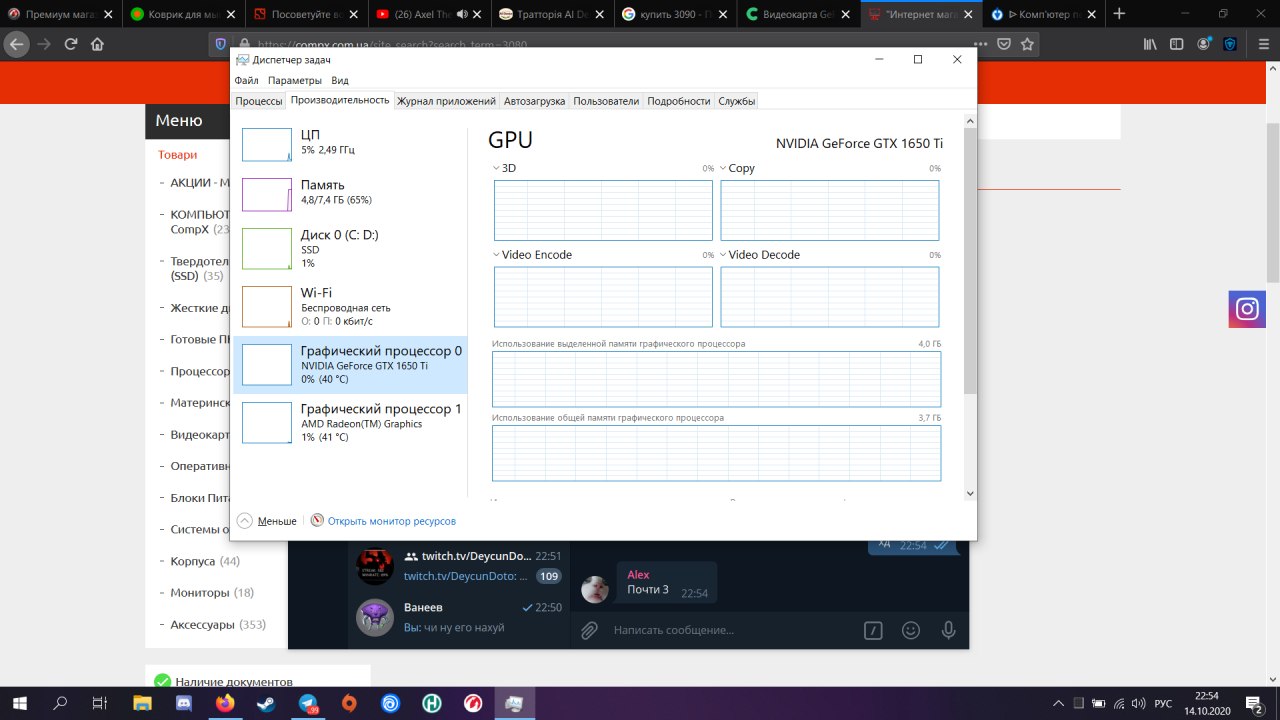The width and height of the screenshot is (1280, 720).
Task: Open the Copy engine dropdown
Action: pos(723,168)
